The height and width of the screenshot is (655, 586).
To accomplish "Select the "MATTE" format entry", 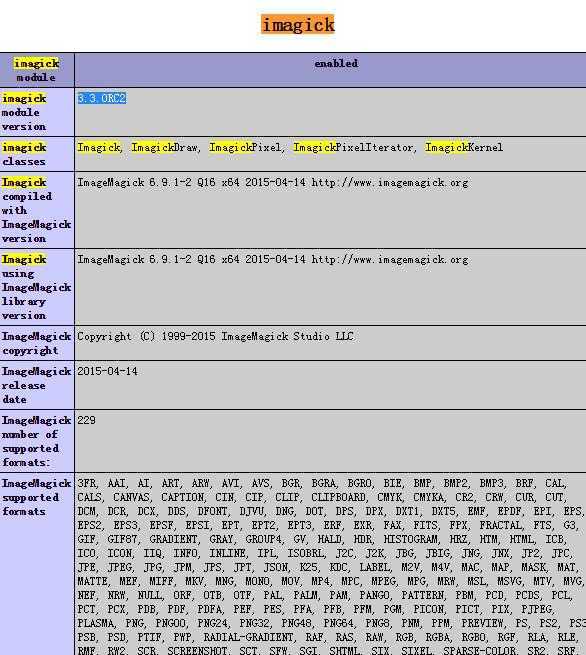I will [92, 581].
